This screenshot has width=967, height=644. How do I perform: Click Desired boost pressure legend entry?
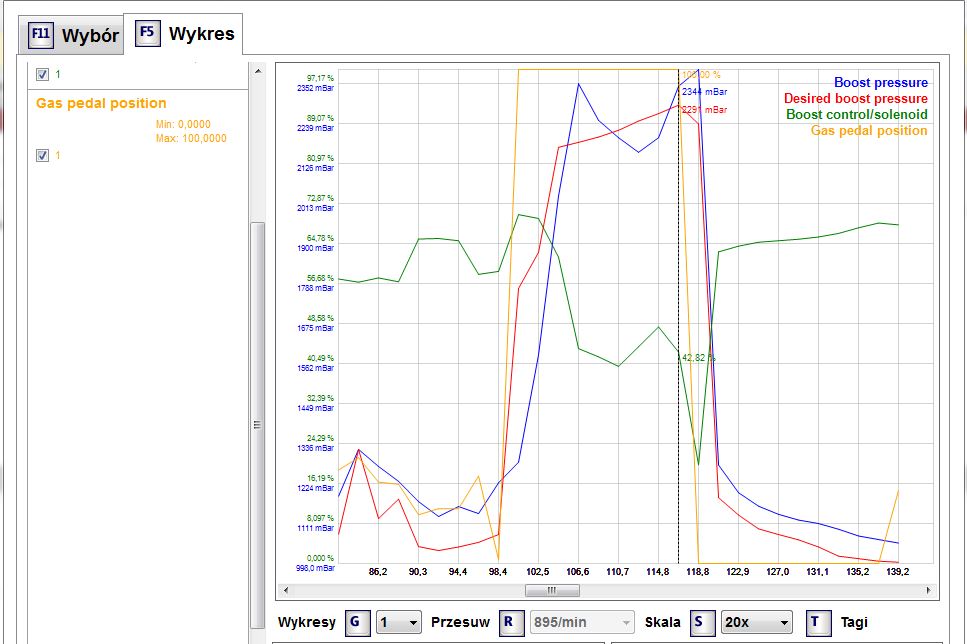(x=855, y=99)
